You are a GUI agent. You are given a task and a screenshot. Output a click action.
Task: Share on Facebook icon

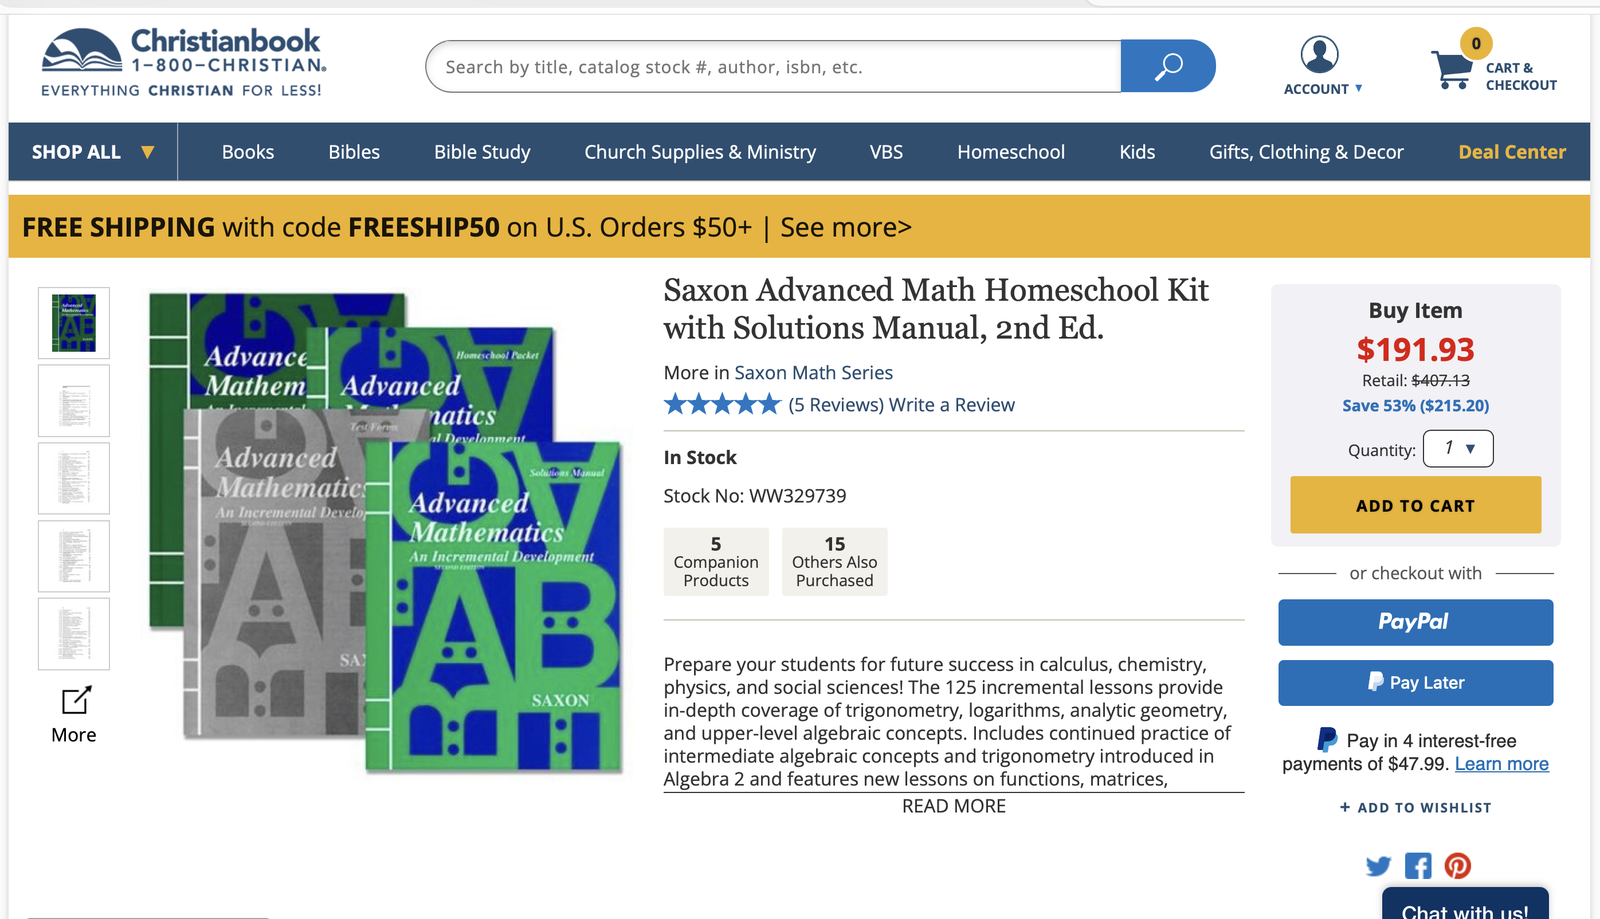point(1418,866)
